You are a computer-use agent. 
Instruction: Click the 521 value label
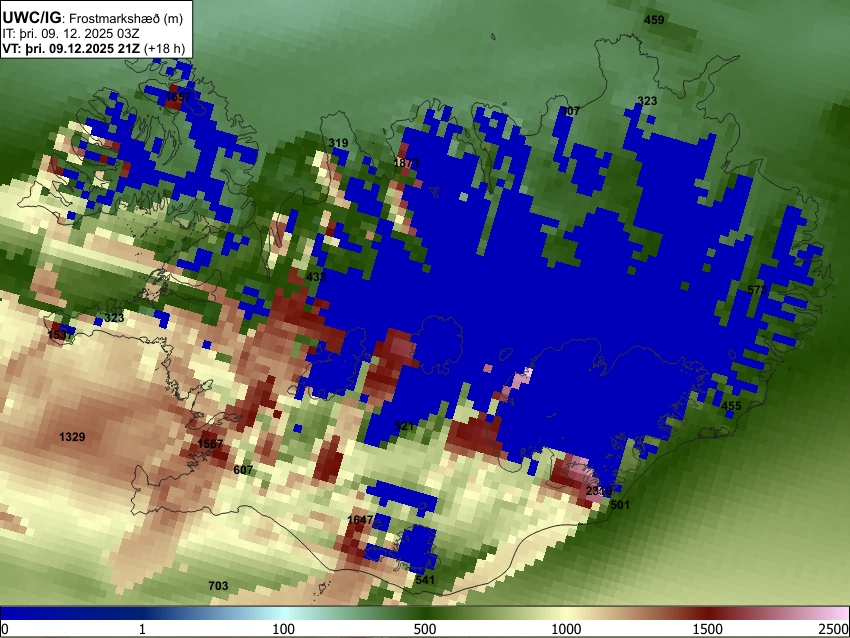404,426
